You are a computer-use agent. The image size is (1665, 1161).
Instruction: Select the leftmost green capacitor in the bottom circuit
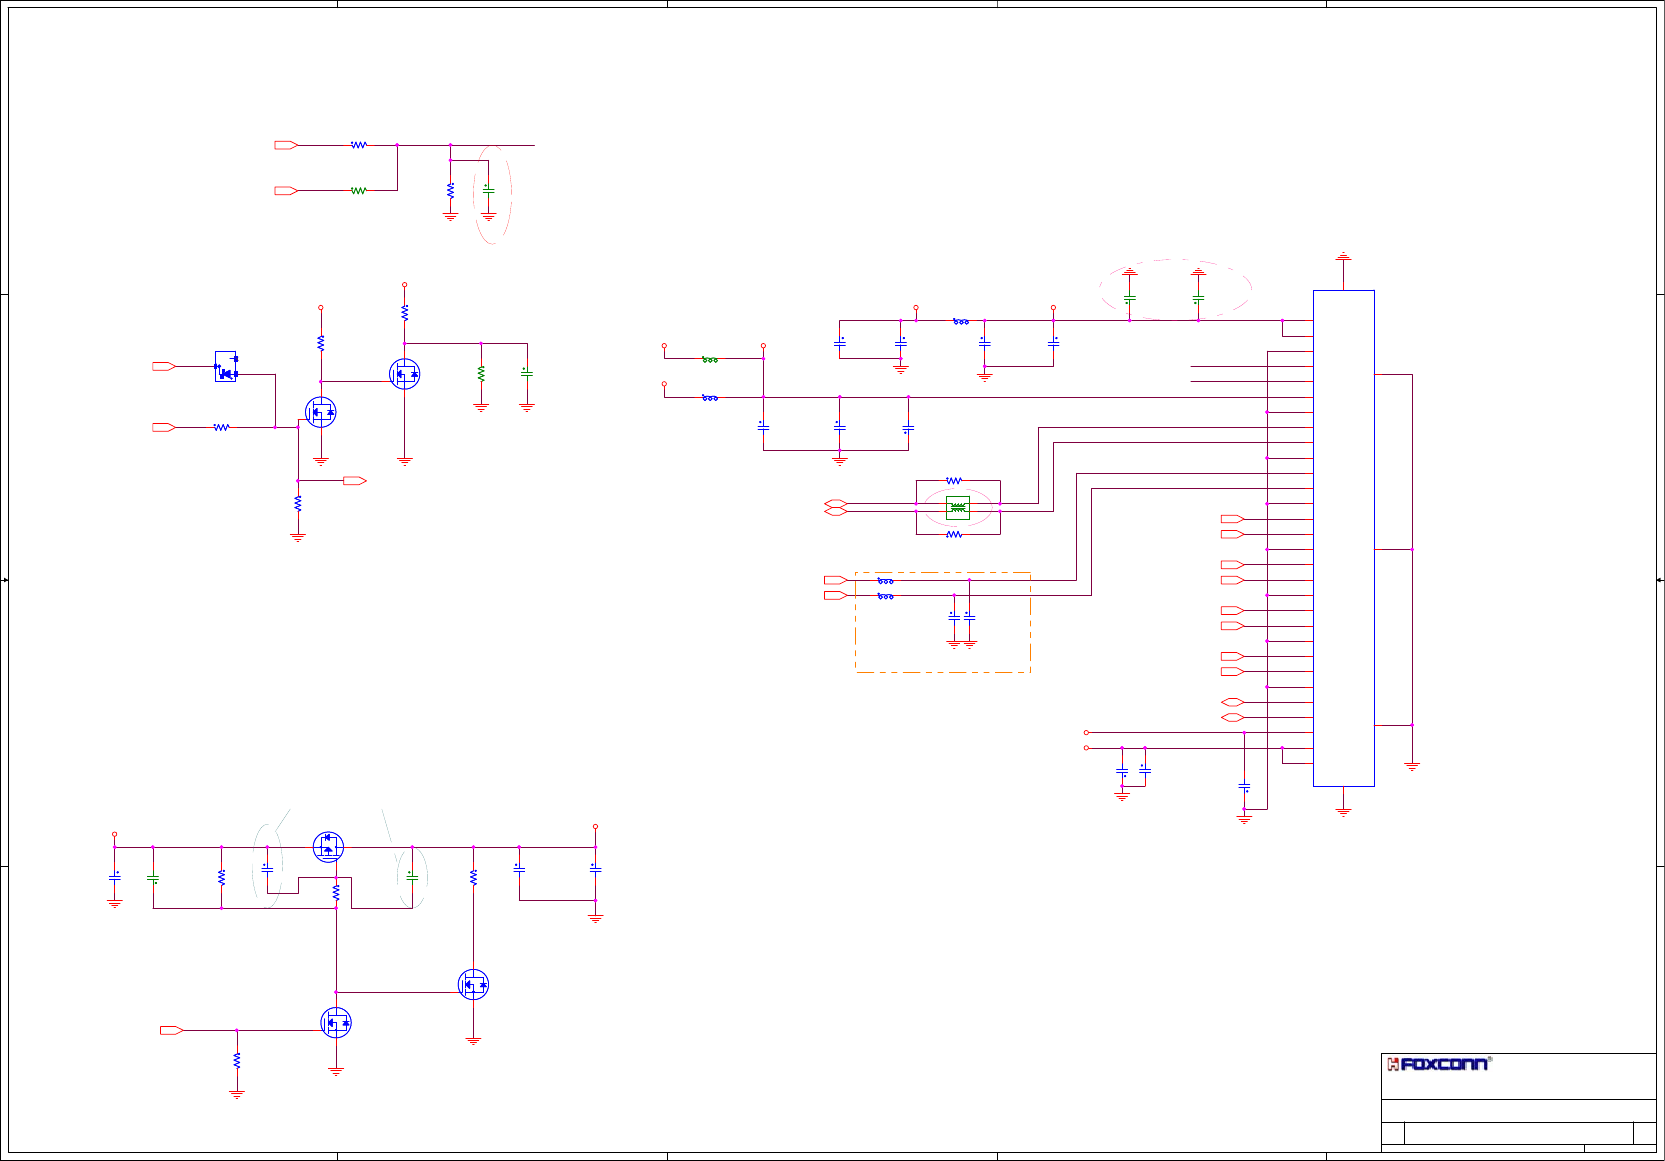(153, 879)
